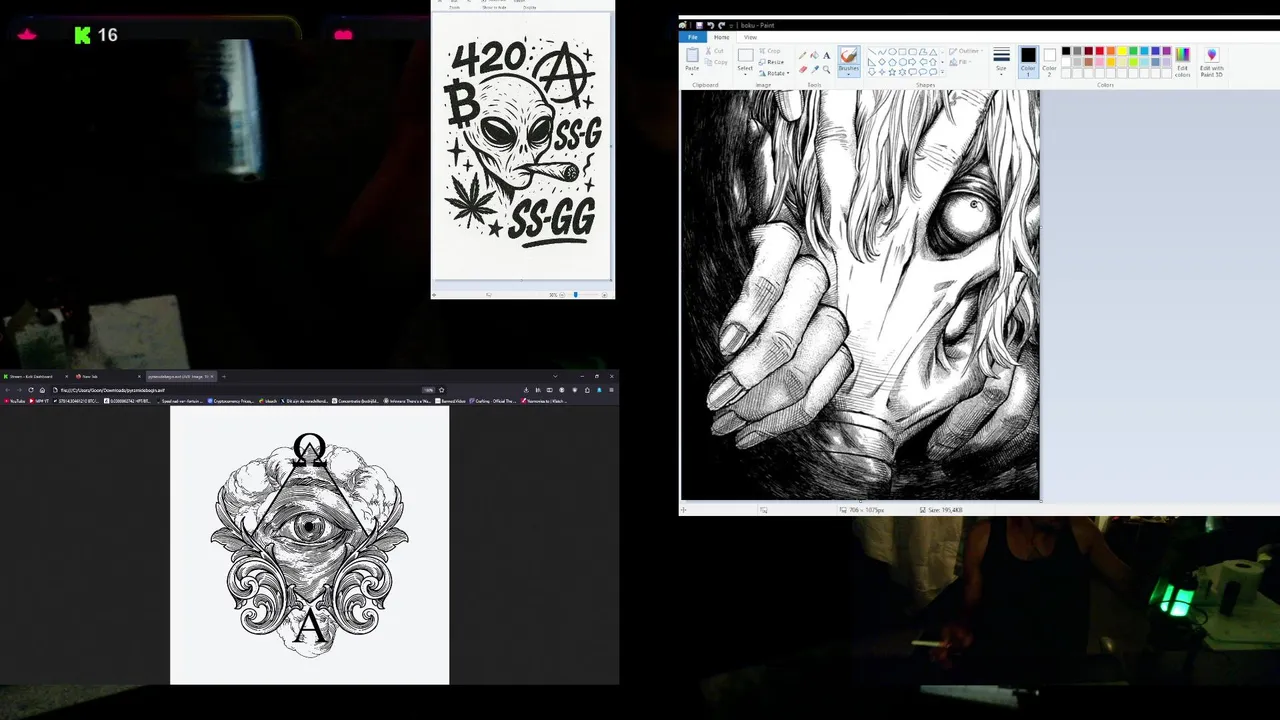Open a new browser tab with plus
Image resolution: width=1280 pixels, height=720 pixels.
tap(224, 376)
